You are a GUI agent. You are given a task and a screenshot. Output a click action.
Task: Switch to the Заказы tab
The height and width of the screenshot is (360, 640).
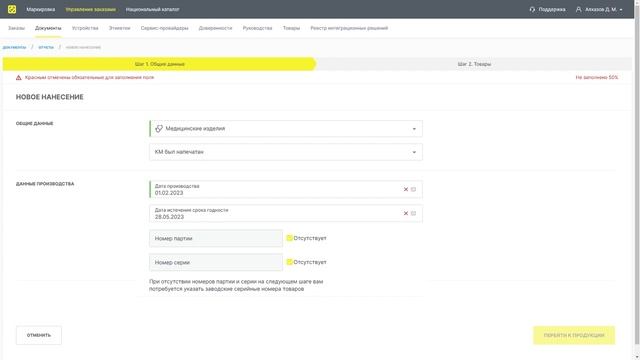coord(16,28)
